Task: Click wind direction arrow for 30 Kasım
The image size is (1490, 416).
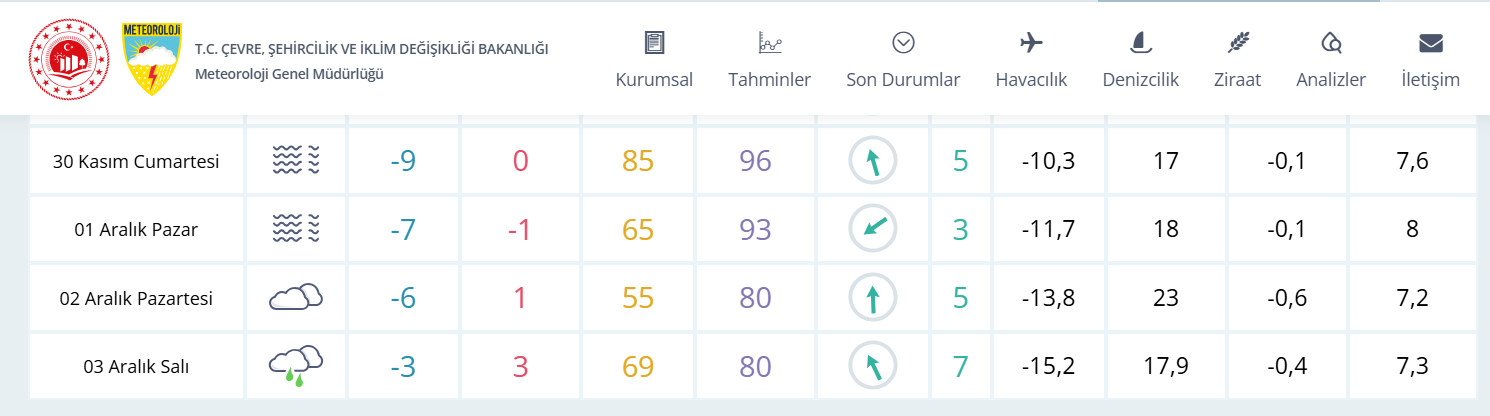Action: [873, 160]
